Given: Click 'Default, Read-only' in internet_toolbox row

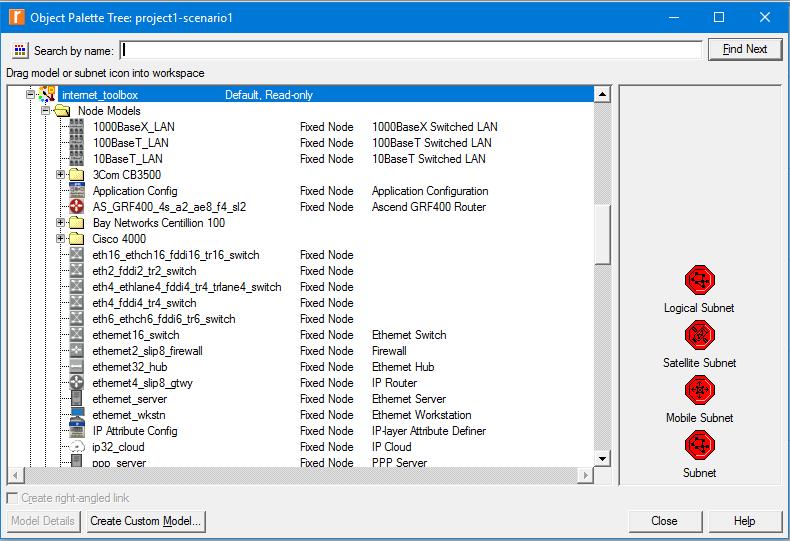Looking at the screenshot, I should point(269,95).
